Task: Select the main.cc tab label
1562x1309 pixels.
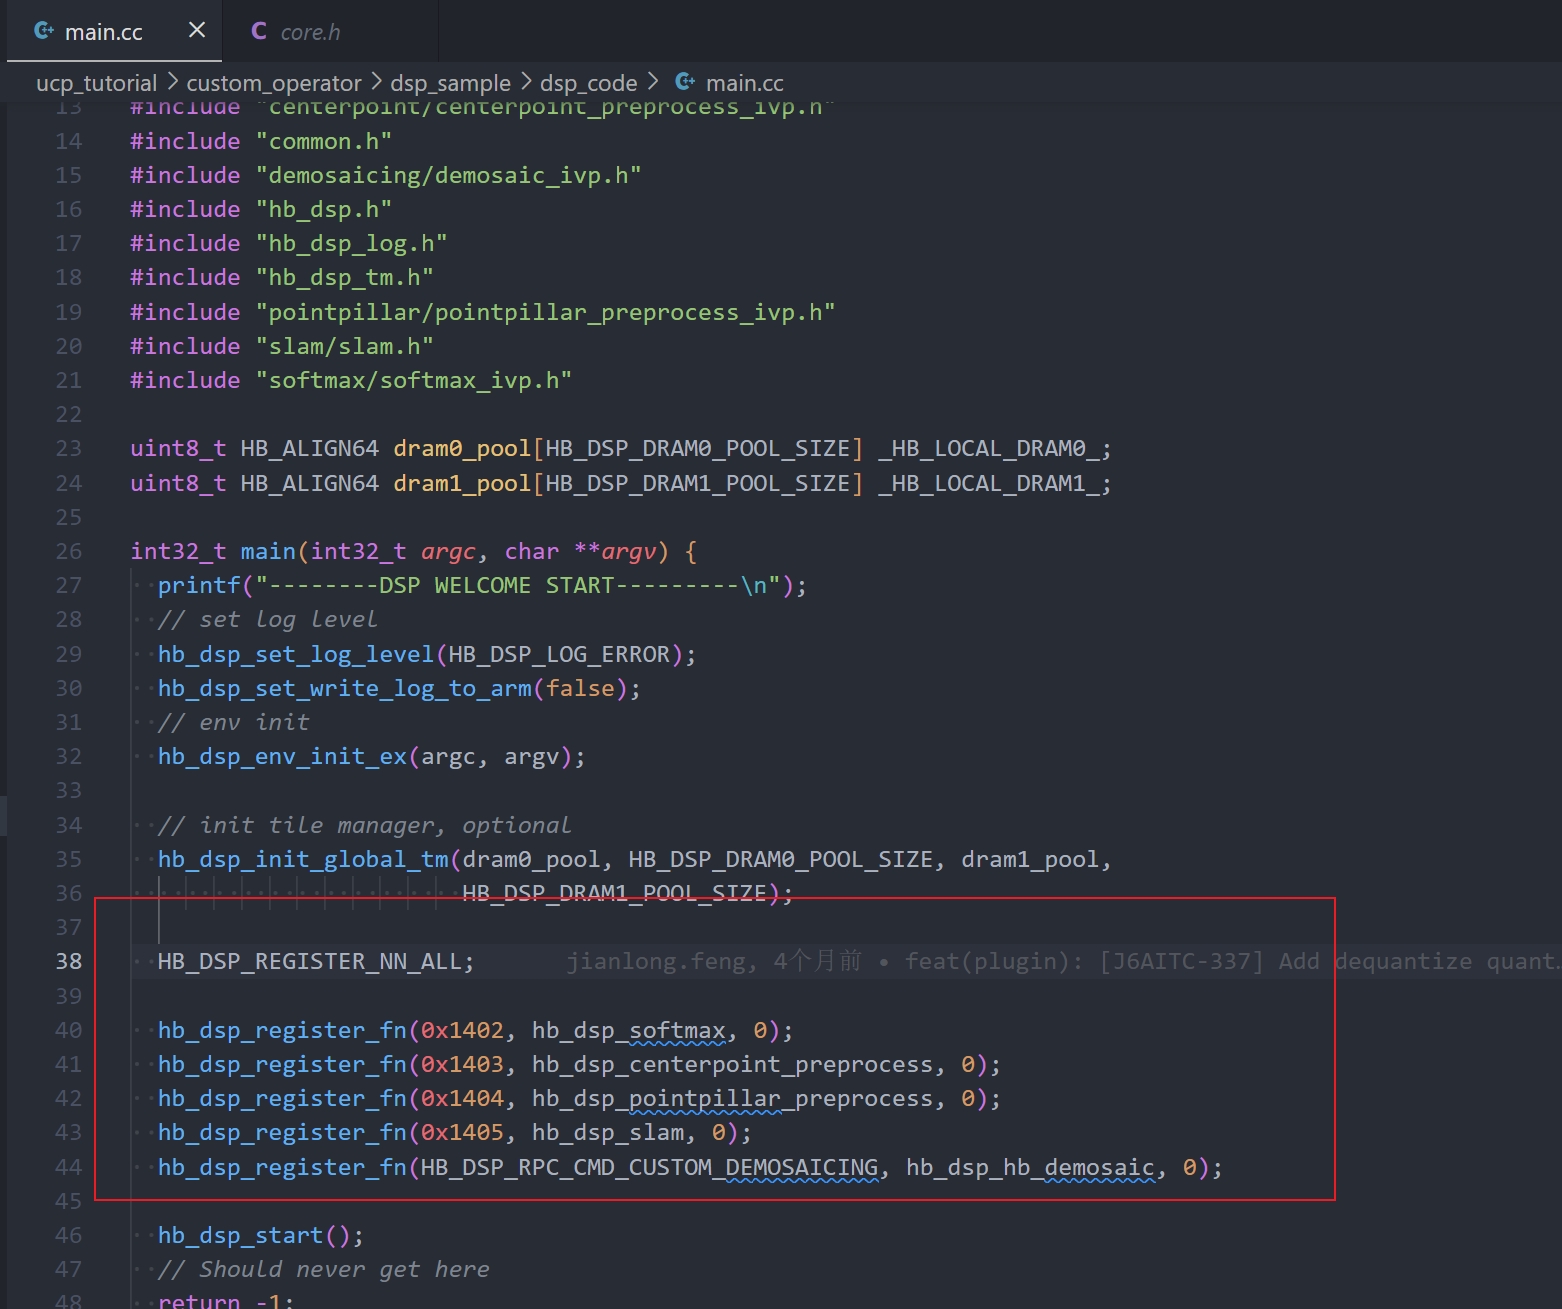Action: tap(103, 32)
